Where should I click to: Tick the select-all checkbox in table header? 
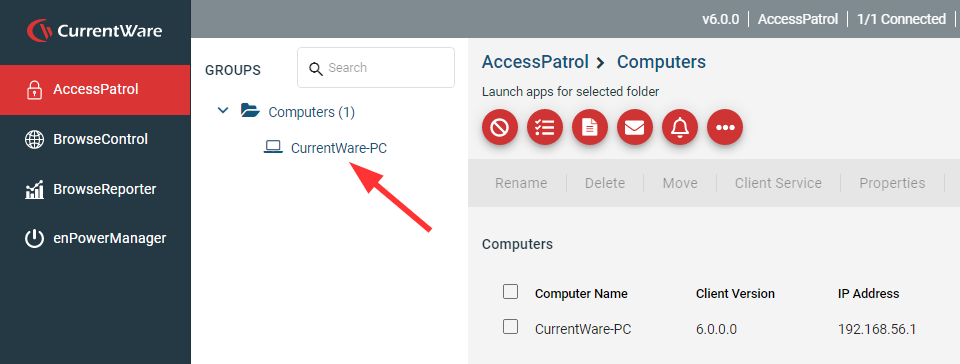pos(510,291)
